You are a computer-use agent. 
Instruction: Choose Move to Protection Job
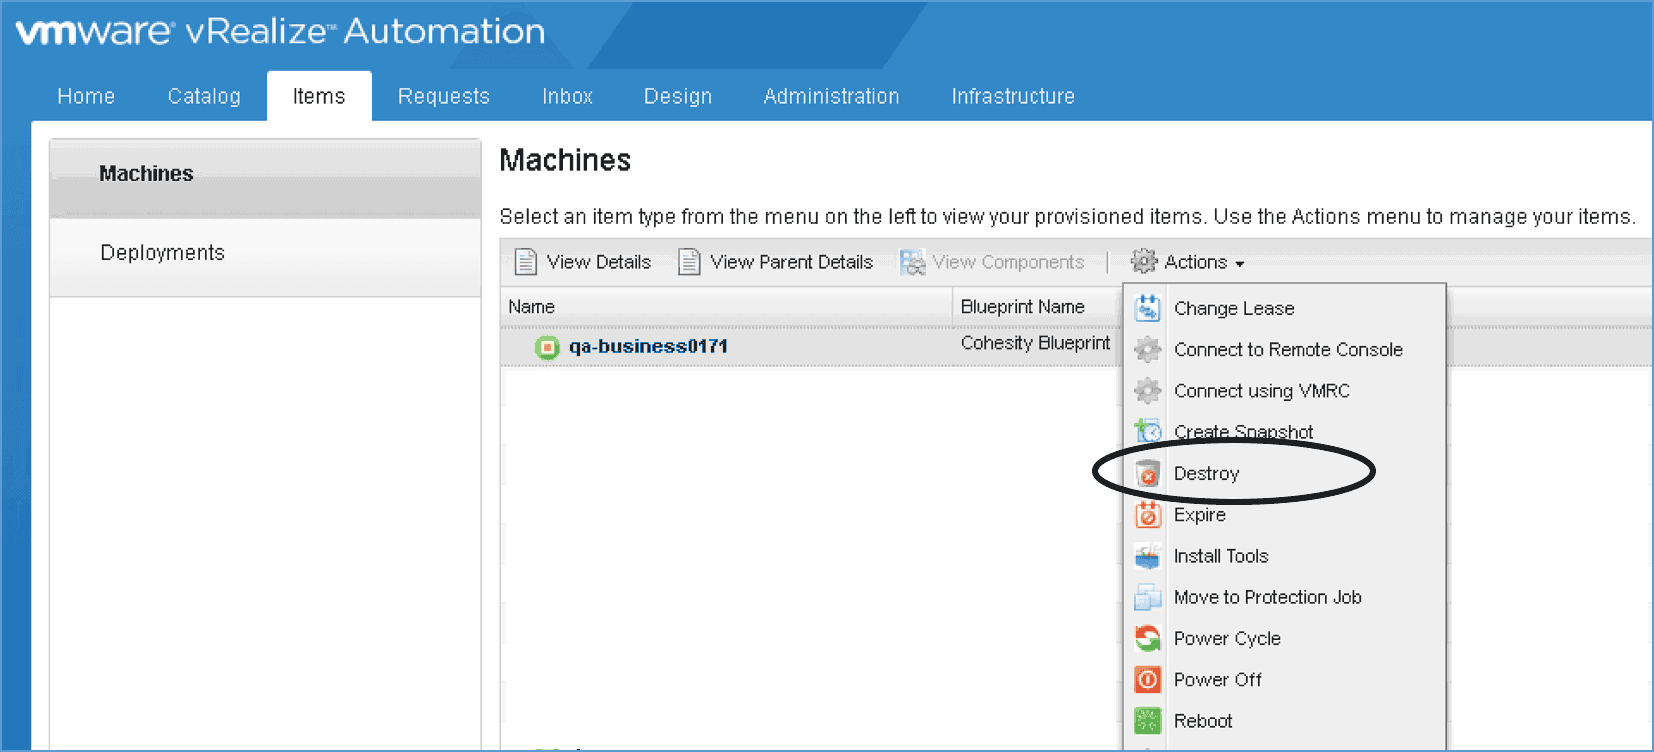pyautogui.click(x=1267, y=597)
